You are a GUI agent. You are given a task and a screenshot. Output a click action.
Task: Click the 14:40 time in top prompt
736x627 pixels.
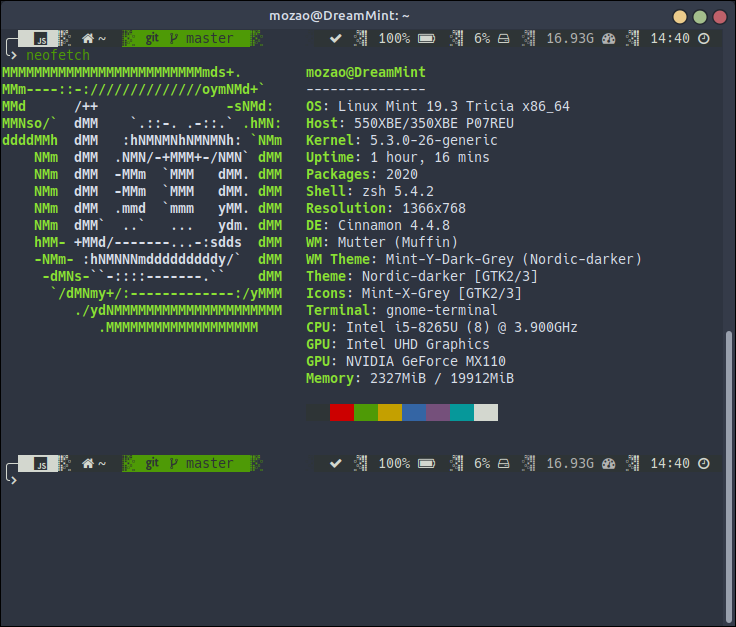tap(670, 38)
